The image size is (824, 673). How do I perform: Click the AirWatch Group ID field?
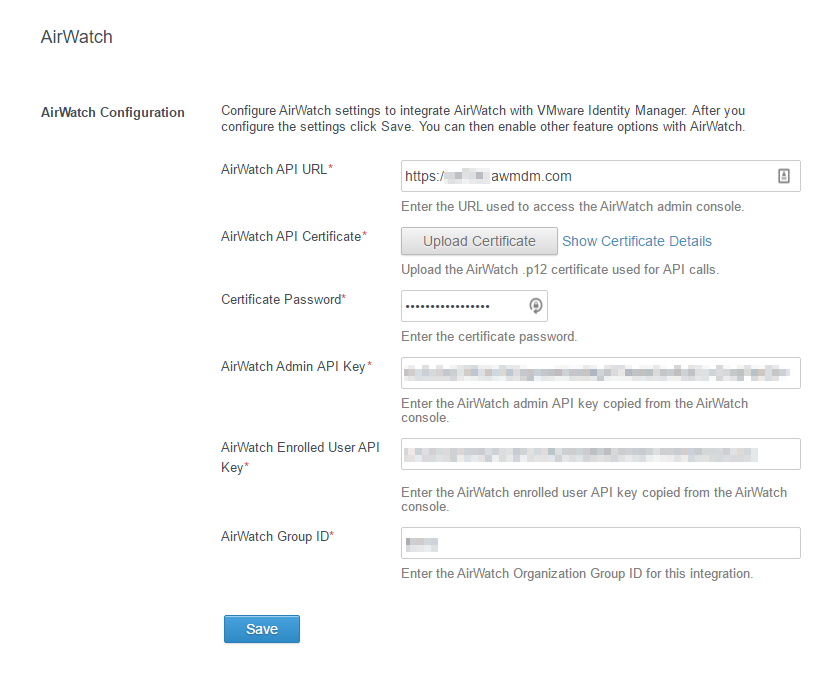click(x=600, y=543)
